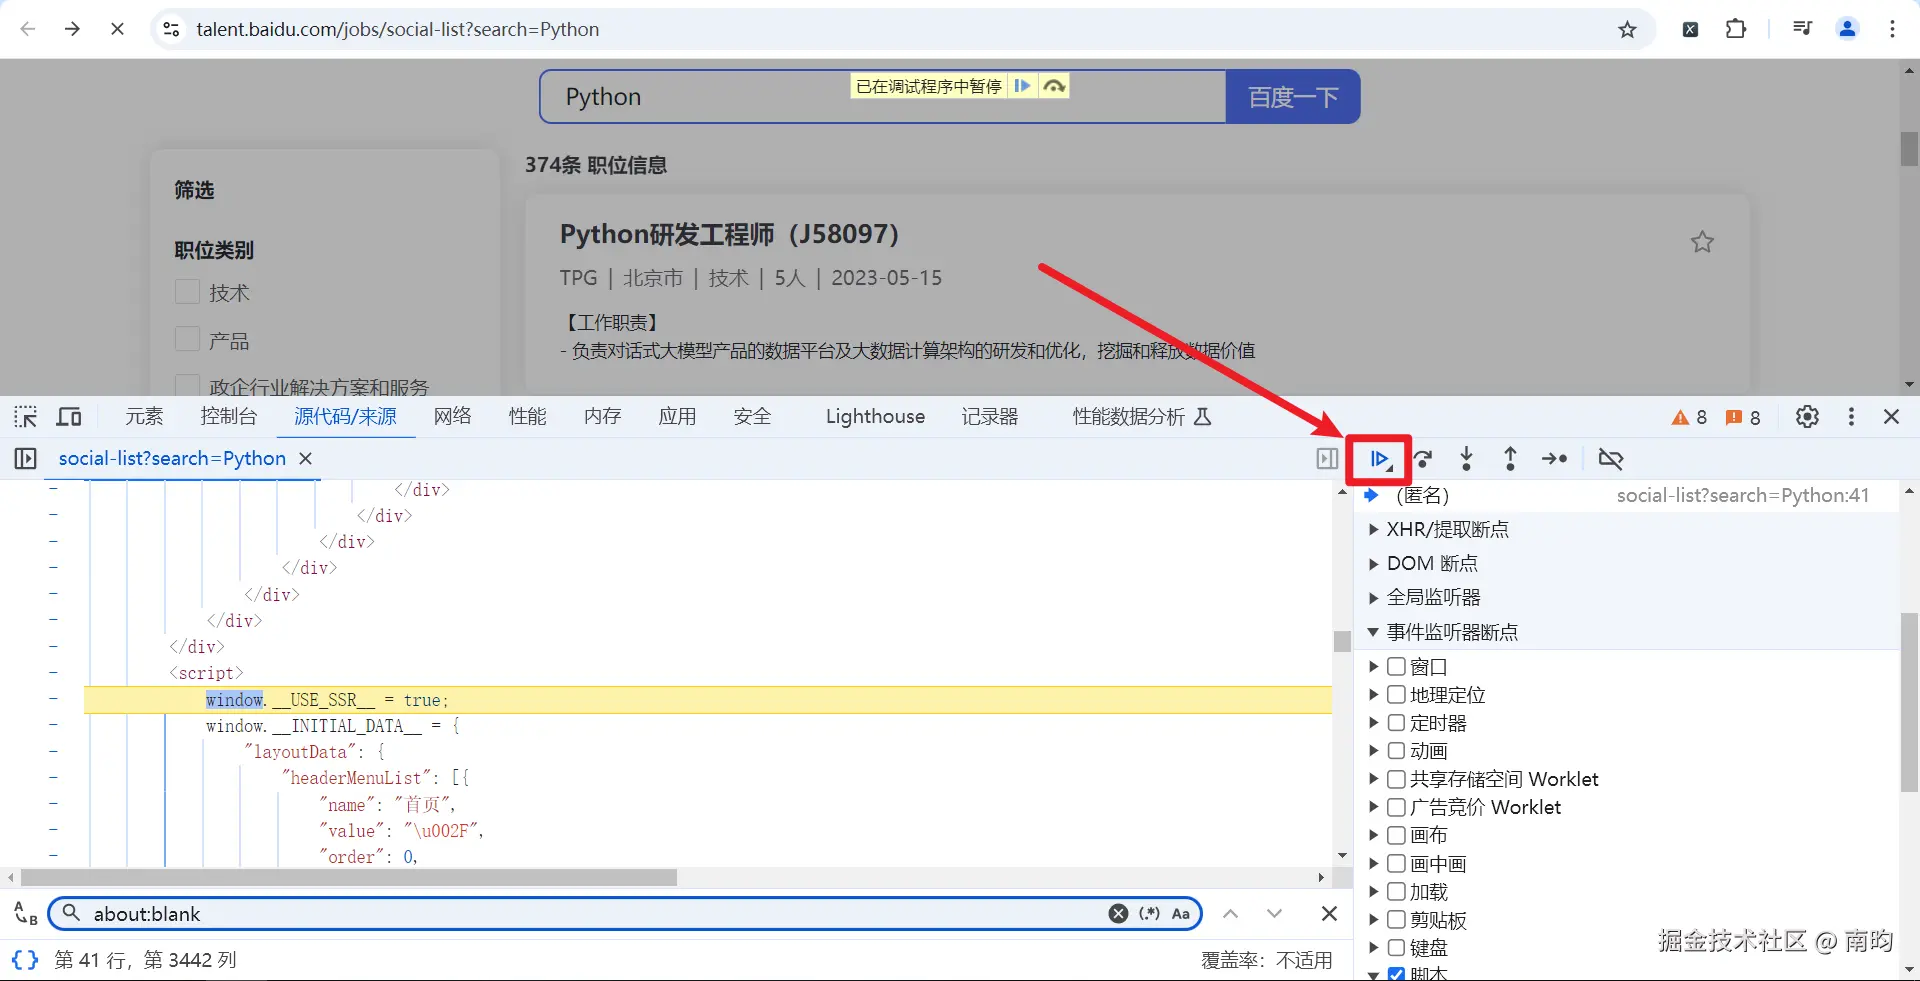Open DevTools settings gear
Viewport: 1920px width, 981px height.
point(1807,417)
